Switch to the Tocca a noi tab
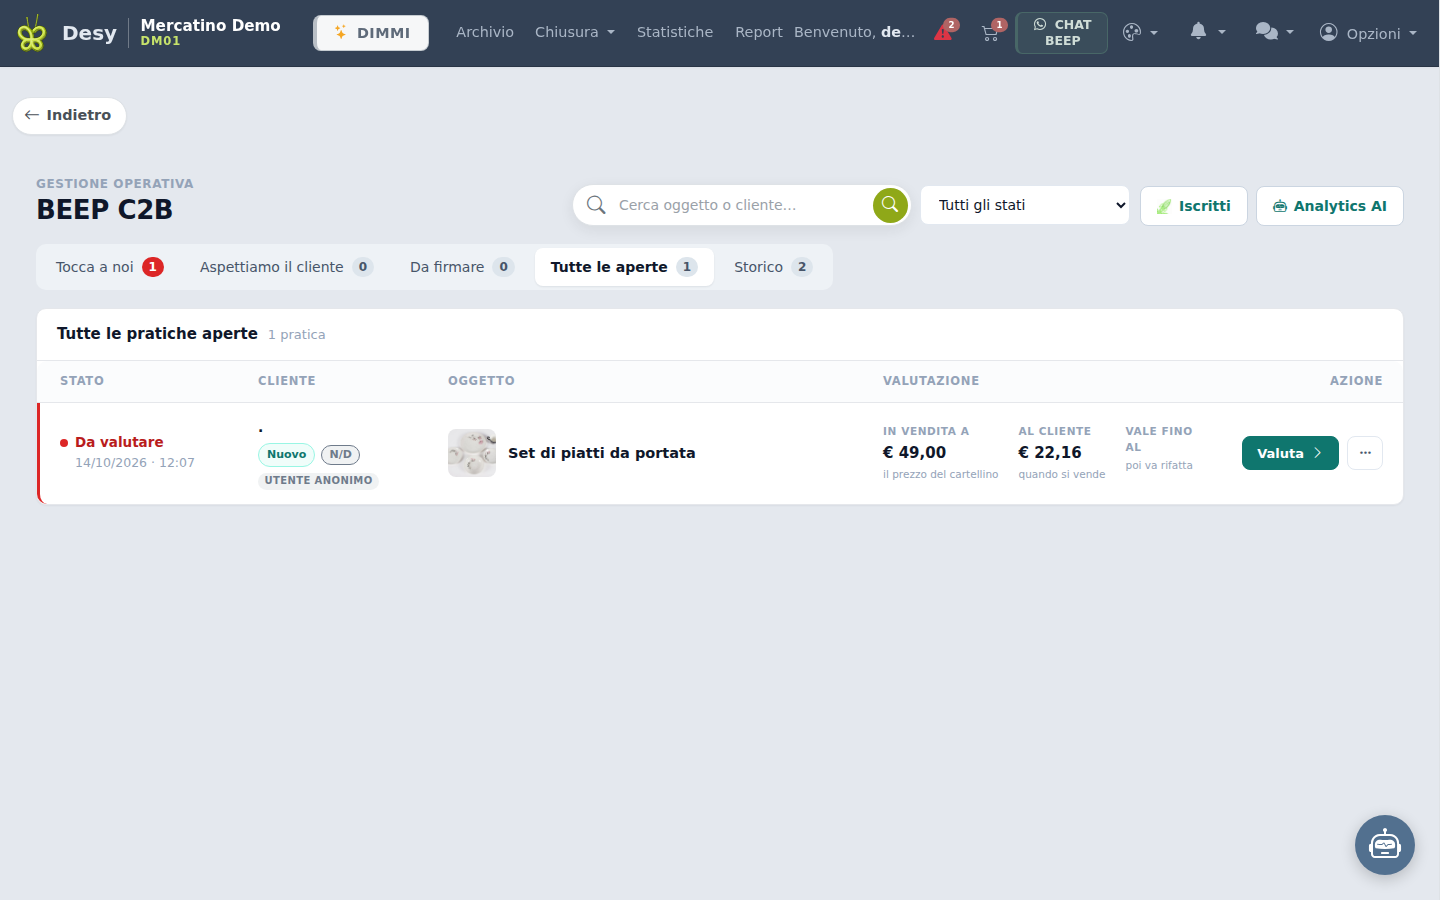Screen dimensions: 1440x900 [109, 267]
